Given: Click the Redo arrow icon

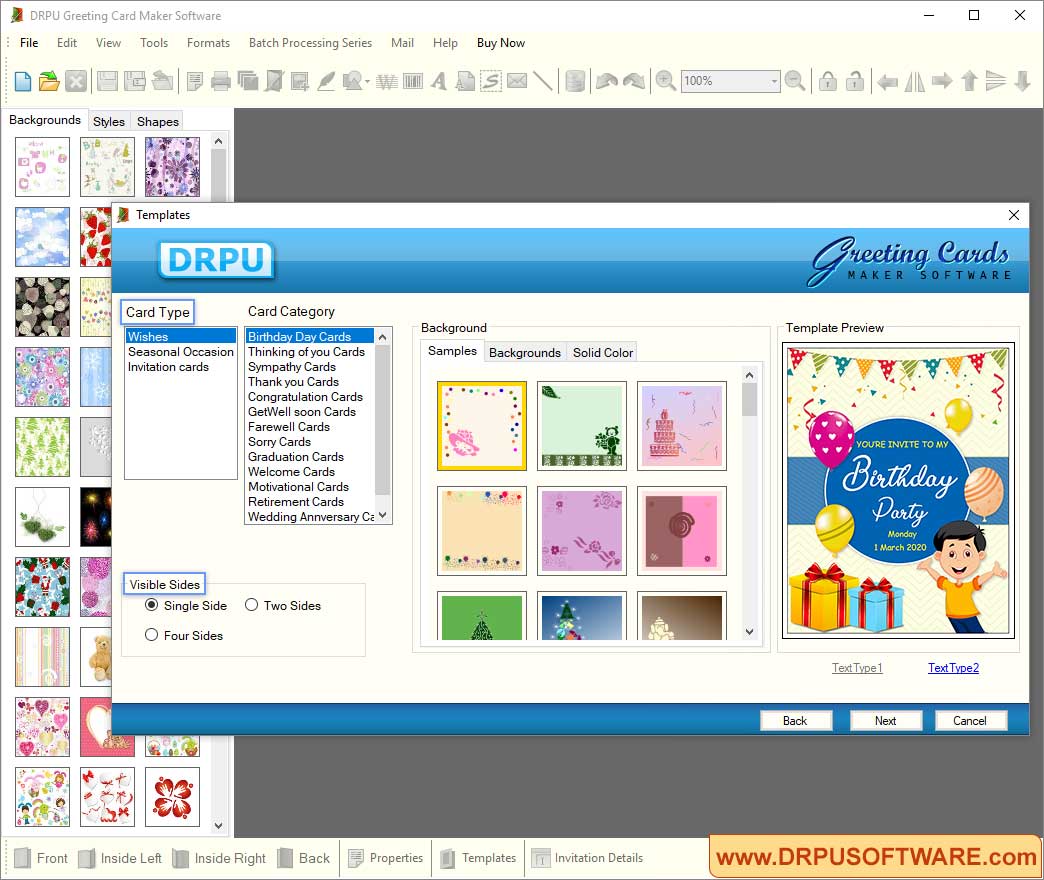Looking at the screenshot, I should [634, 81].
